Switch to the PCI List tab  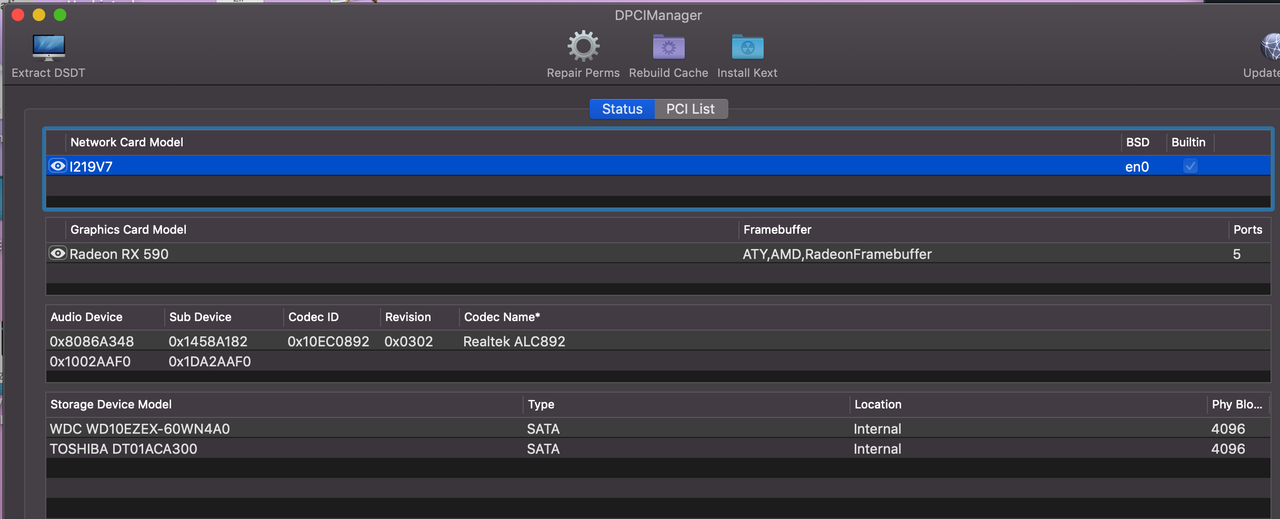tap(691, 109)
